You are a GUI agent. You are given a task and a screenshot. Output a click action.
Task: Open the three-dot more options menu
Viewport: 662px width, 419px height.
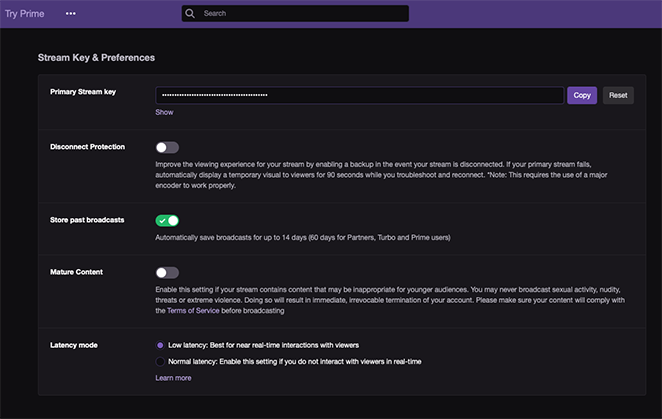point(70,14)
